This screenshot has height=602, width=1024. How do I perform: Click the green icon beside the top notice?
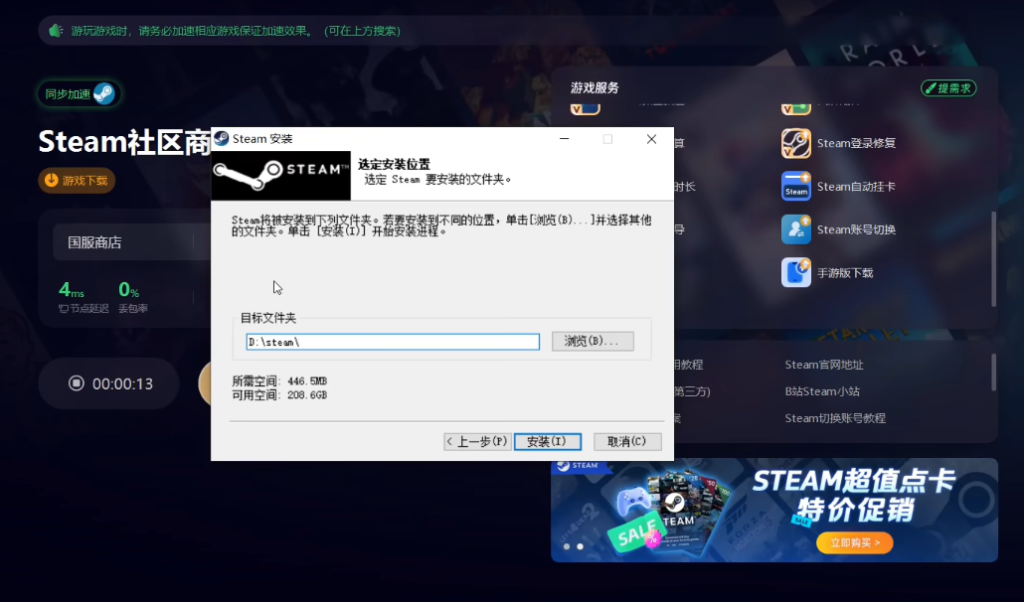56,31
